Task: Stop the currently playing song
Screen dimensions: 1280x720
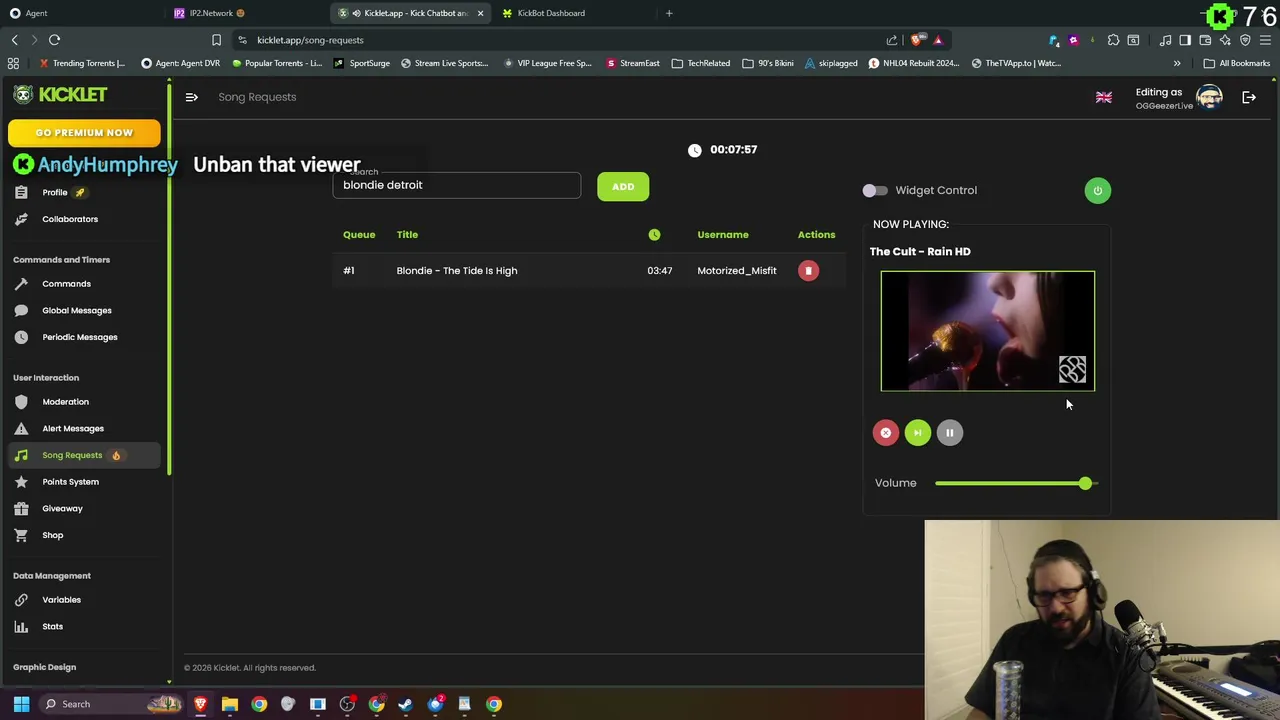Action: pos(885,433)
